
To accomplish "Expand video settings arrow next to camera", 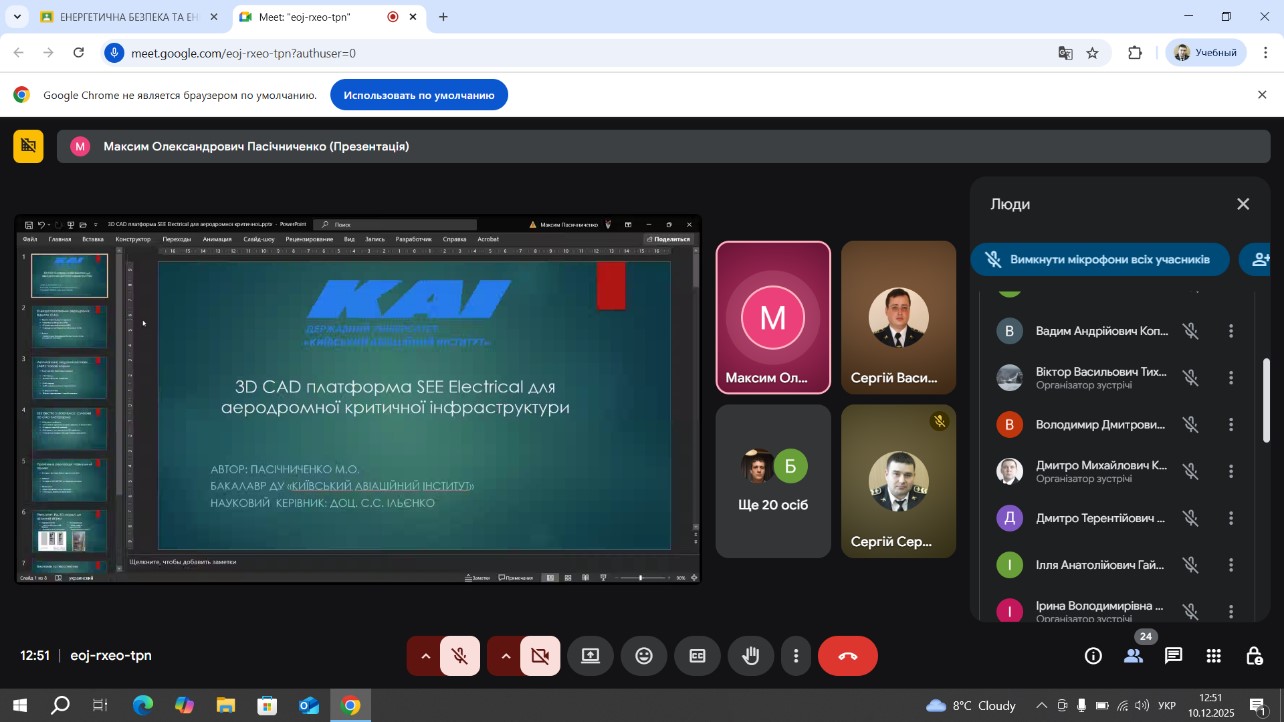I will point(506,656).
